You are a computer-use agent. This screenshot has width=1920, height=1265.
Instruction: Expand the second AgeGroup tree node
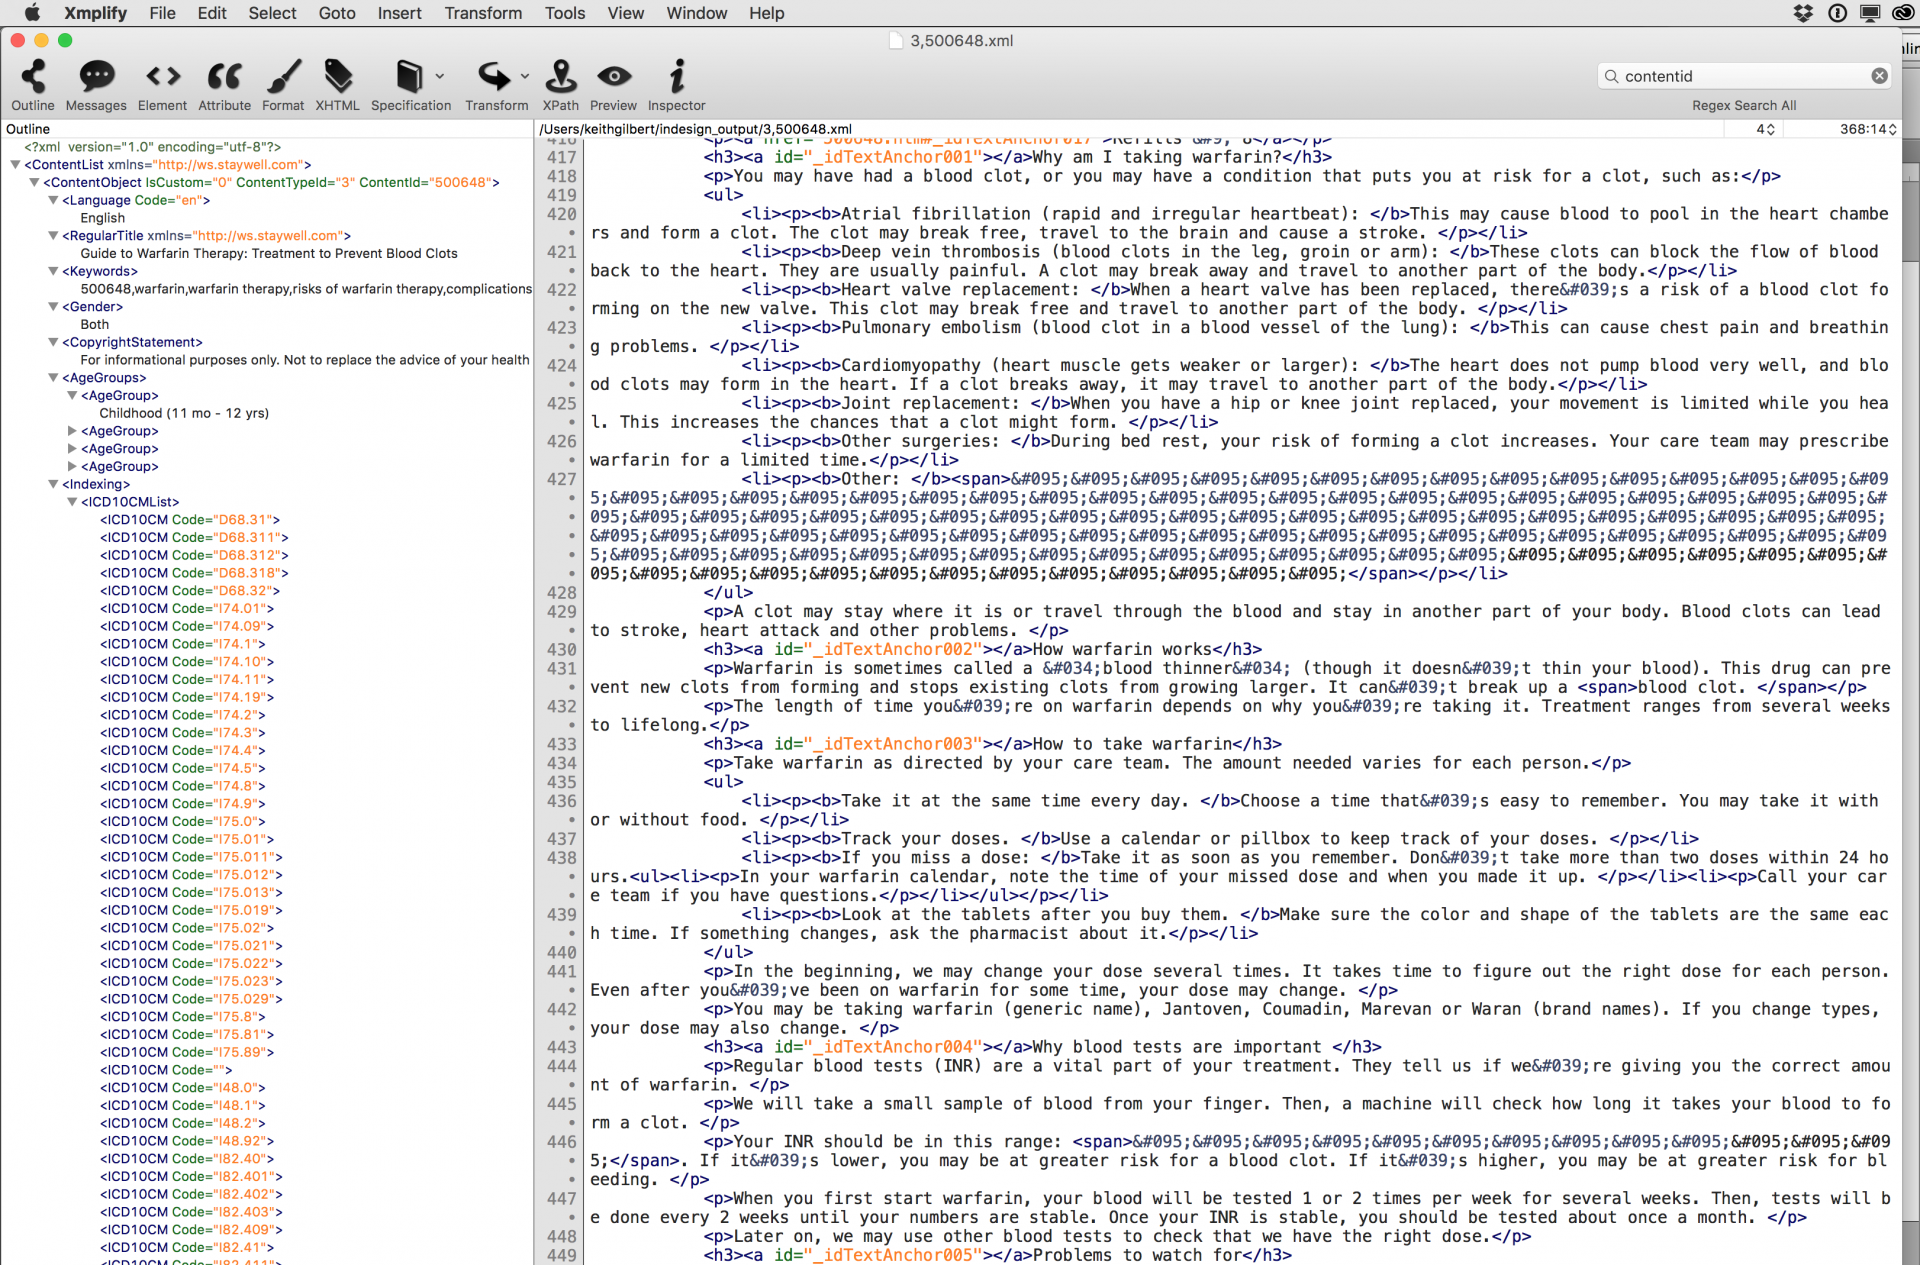[72, 431]
